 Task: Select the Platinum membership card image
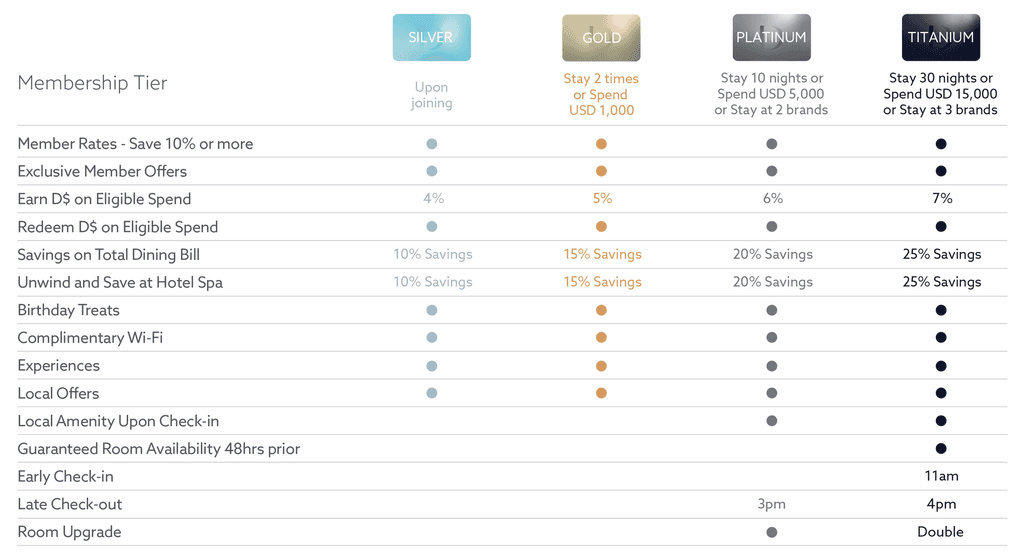click(x=771, y=37)
